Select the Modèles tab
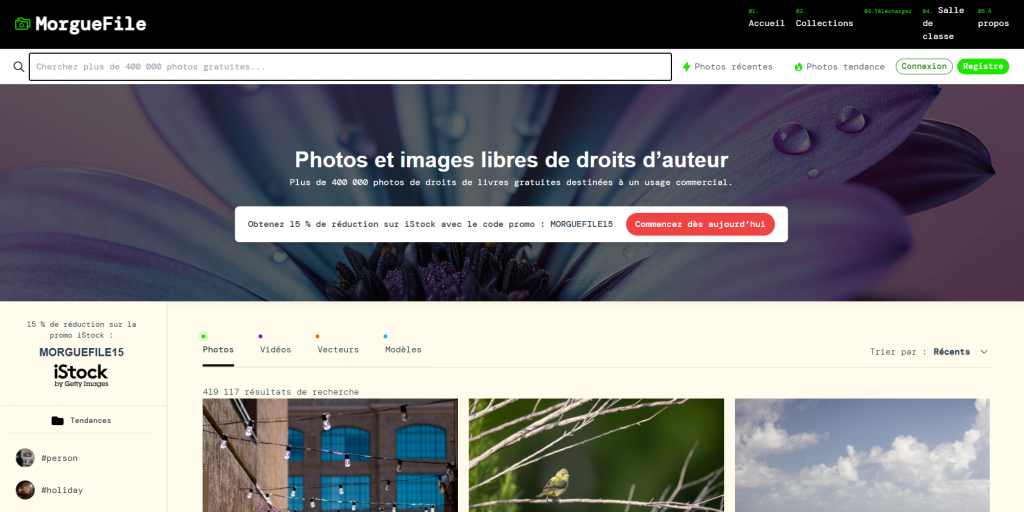 403,349
